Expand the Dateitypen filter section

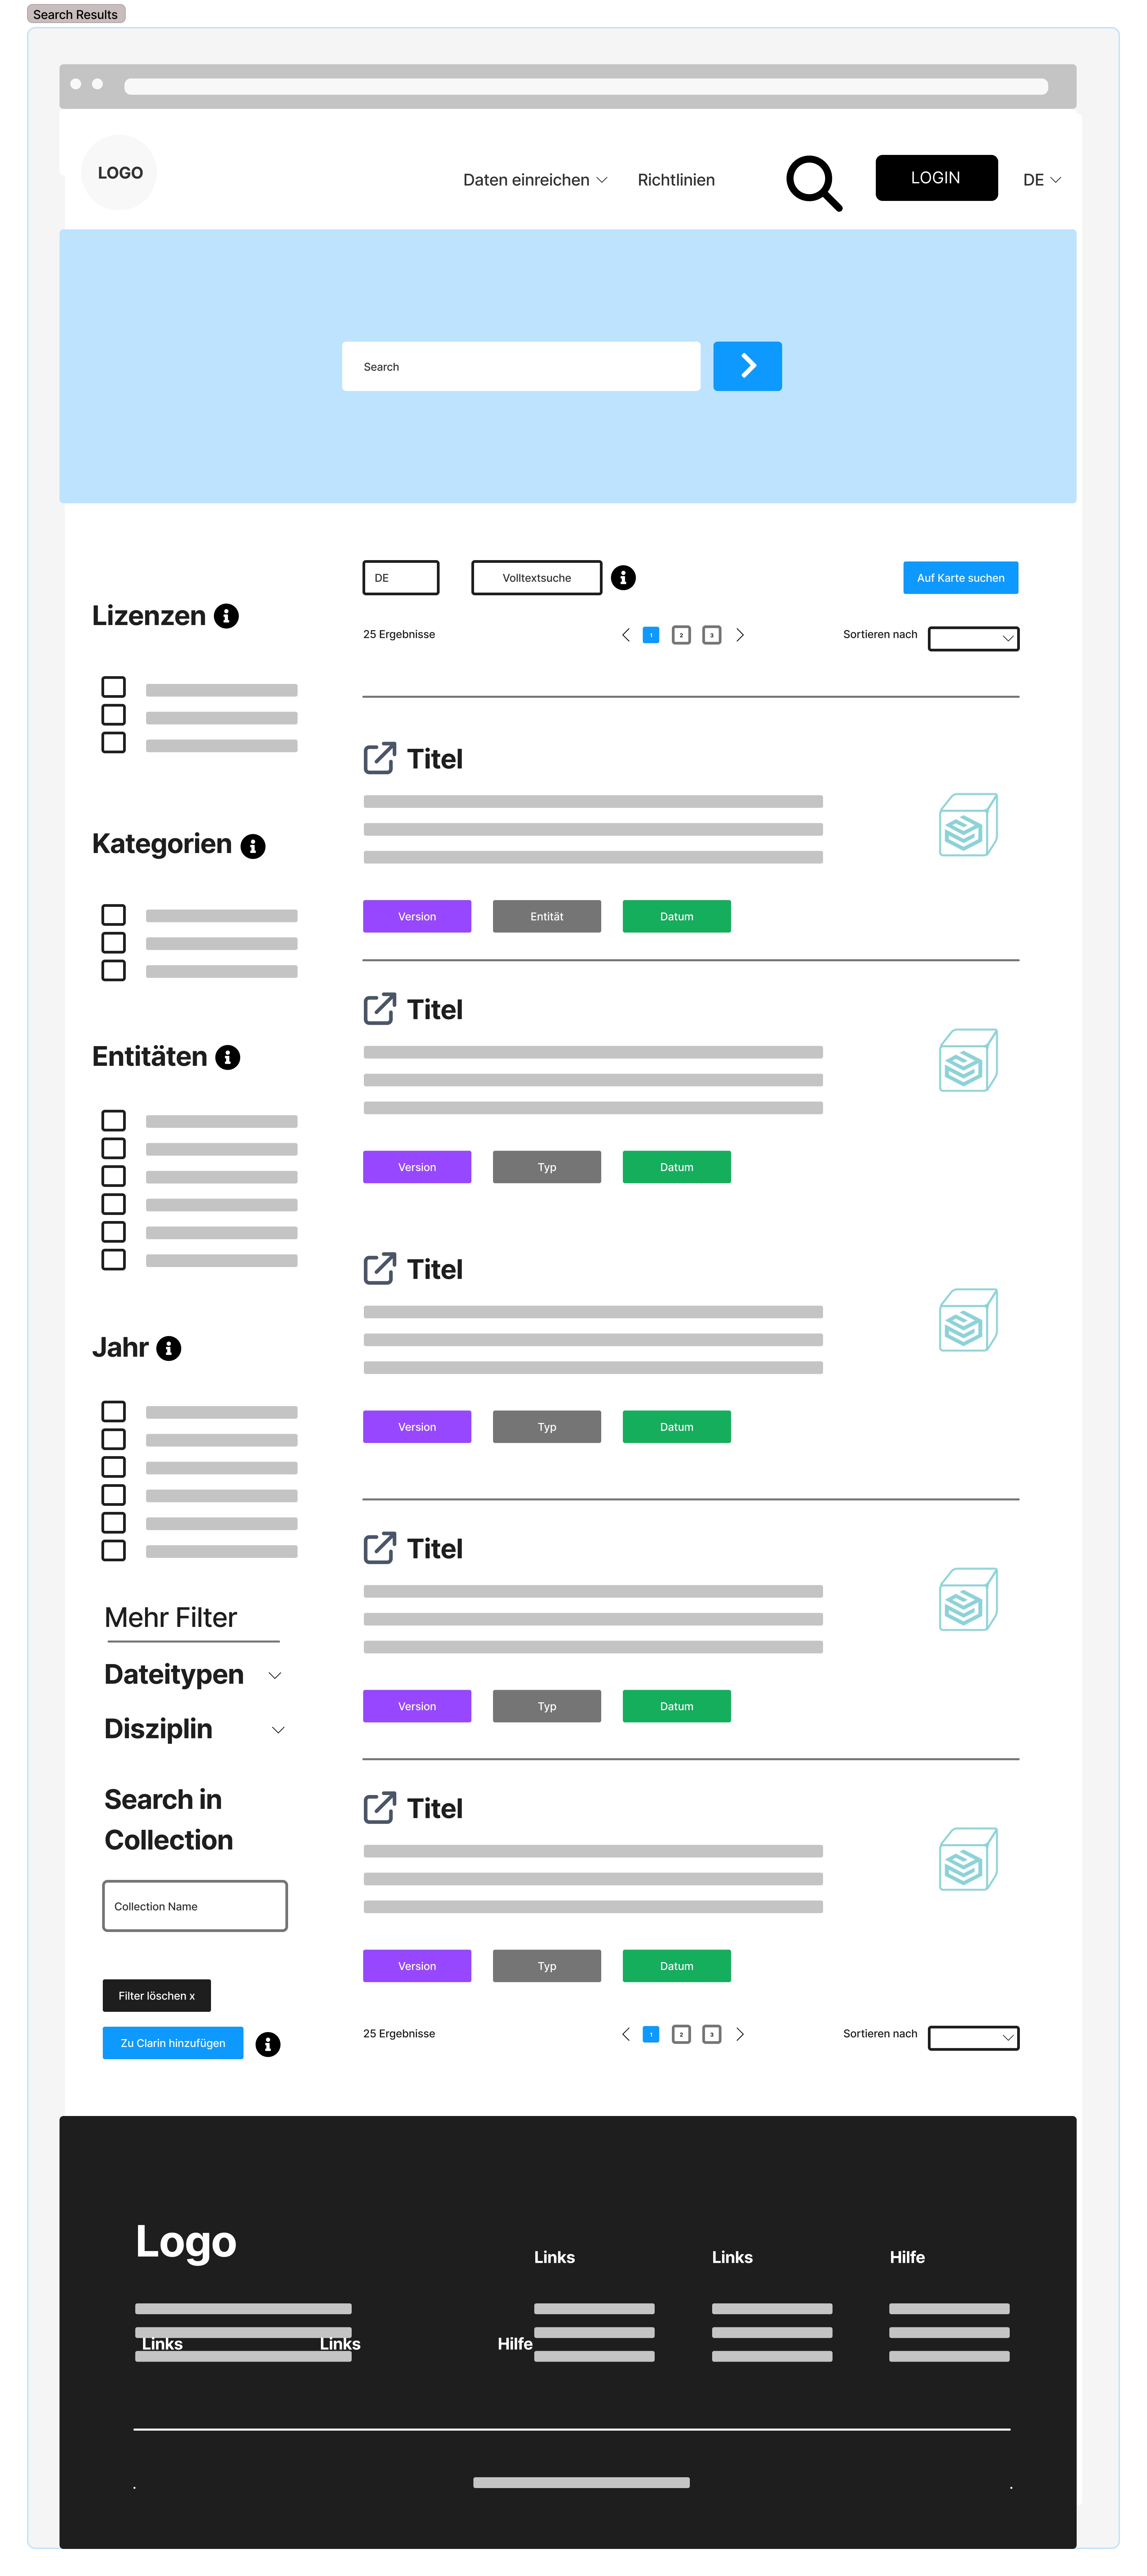pyautogui.click(x=275, y=1676)
